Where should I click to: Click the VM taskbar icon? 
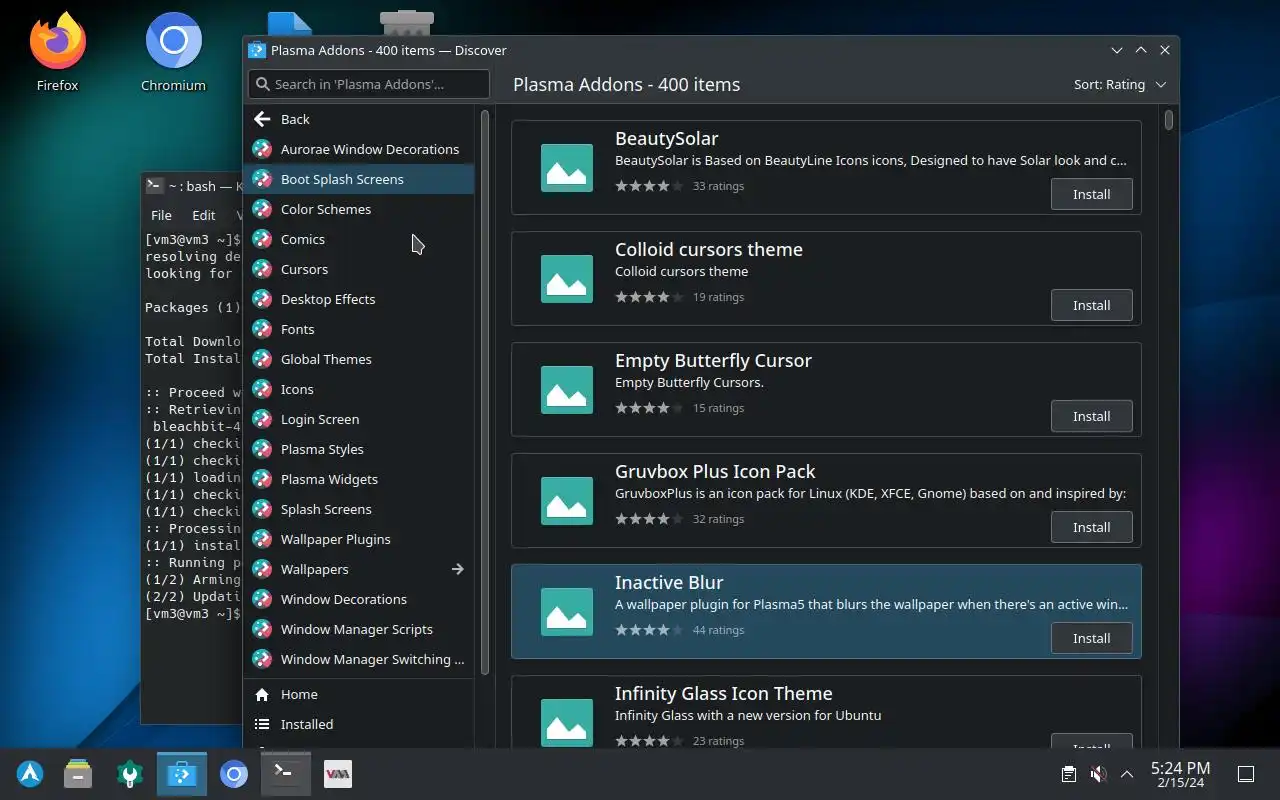(x=338, y=774)
